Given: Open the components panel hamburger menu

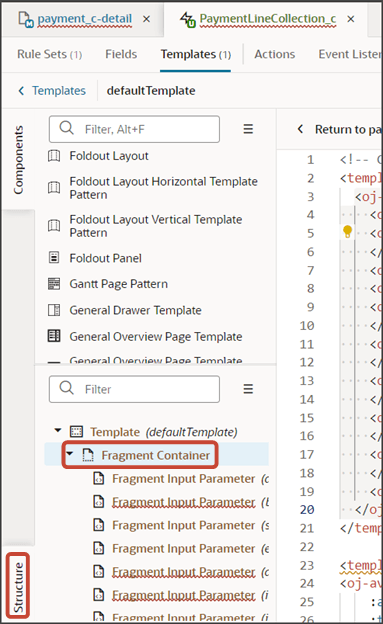Looking at the screenshot, I should click(248, 129).
